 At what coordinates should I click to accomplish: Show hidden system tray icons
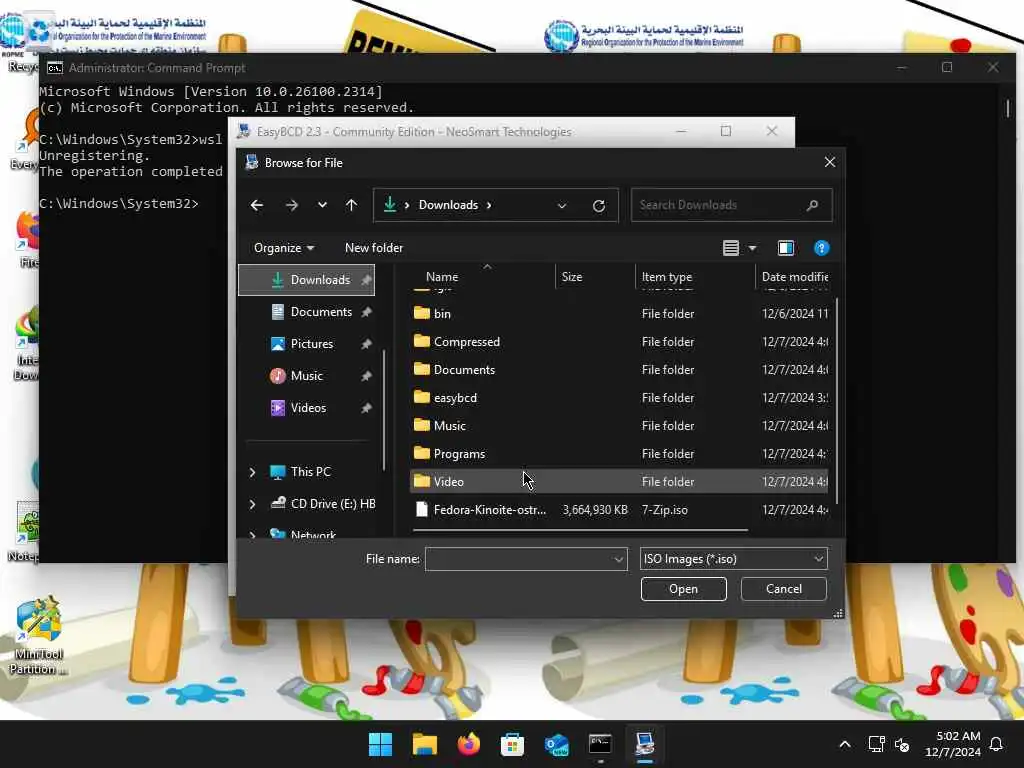click(x=844, y=744)
